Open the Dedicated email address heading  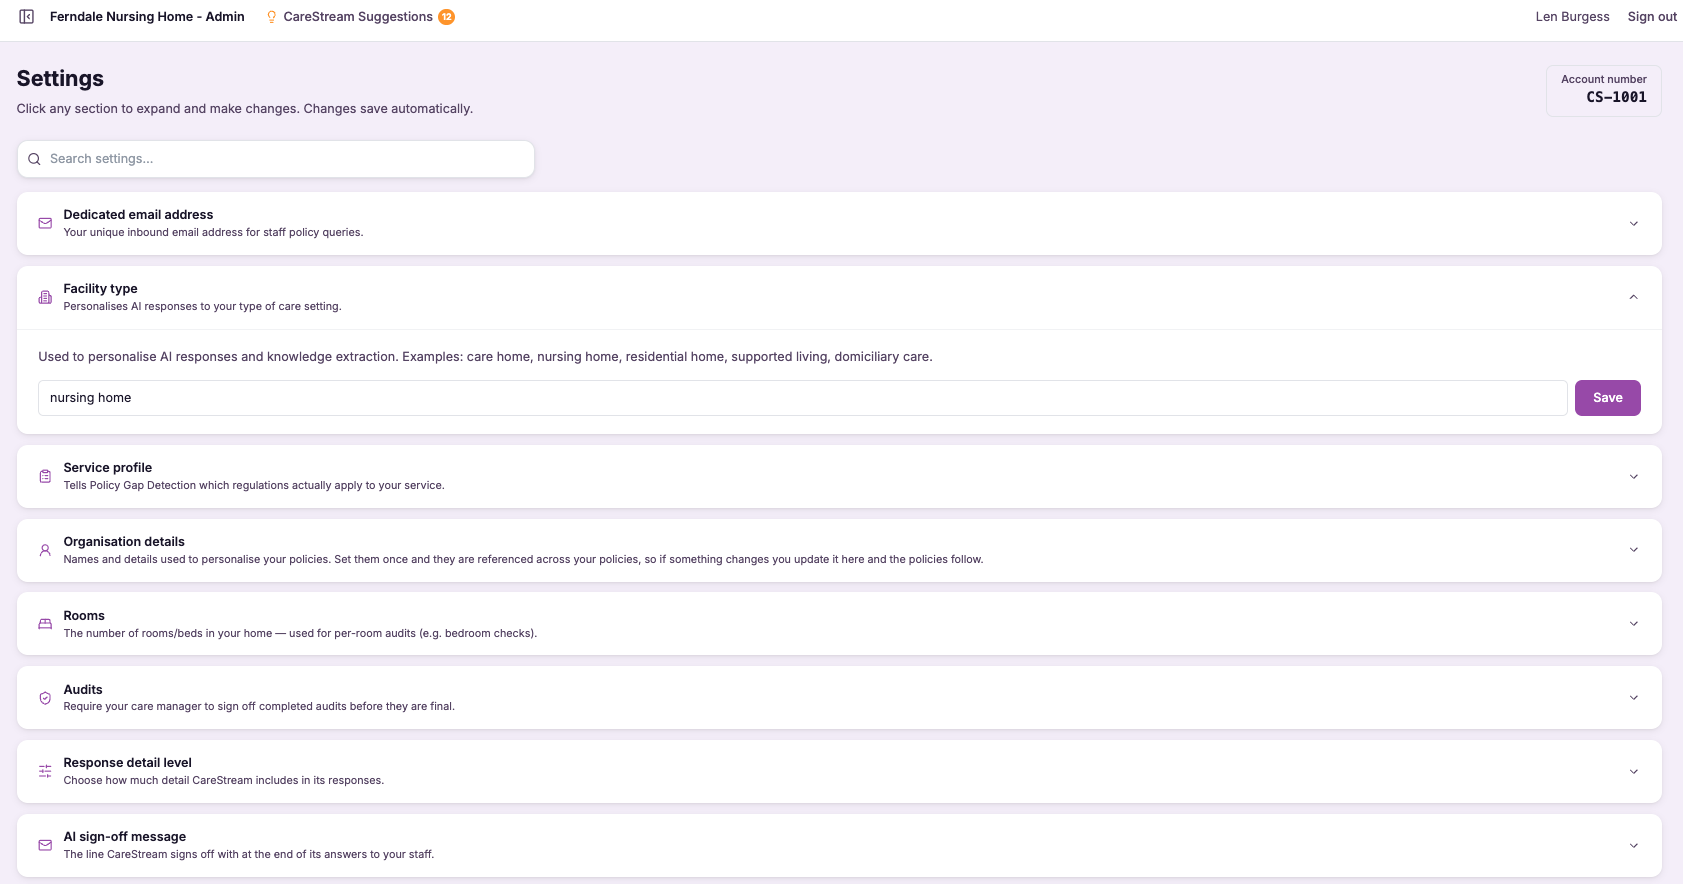138,215
